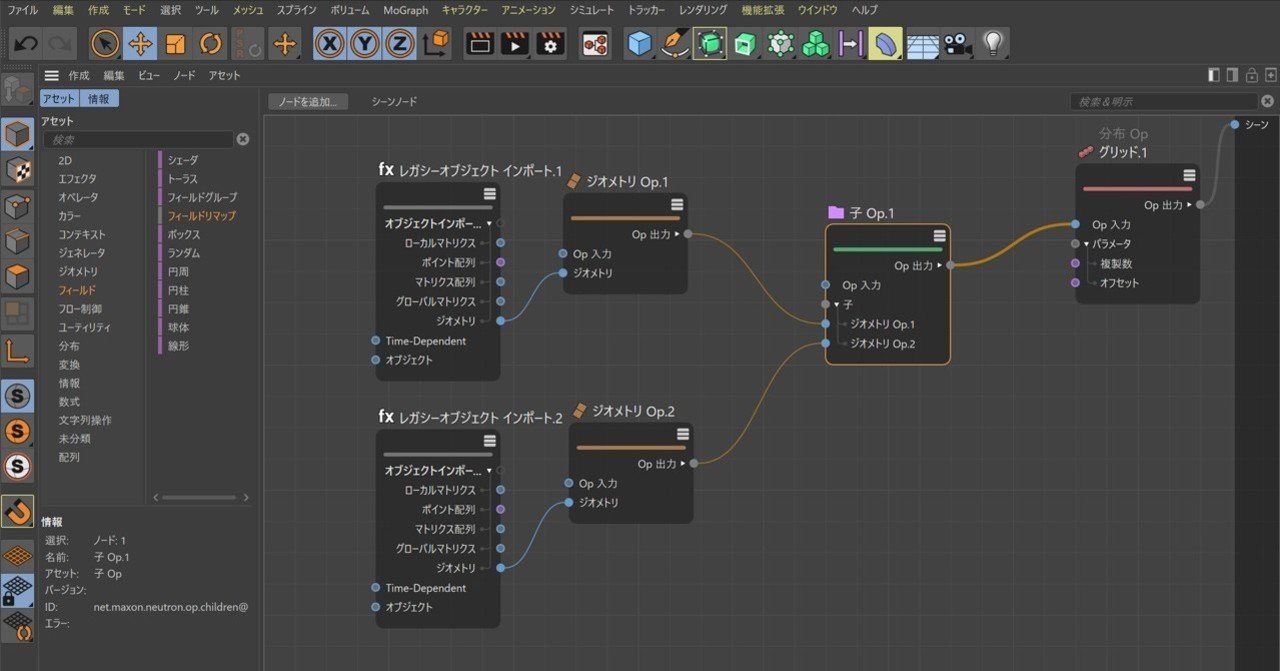Select the Move tool icon in the toolbar
The width and height of the screenshot is (1280, 671).
(140, 43)
